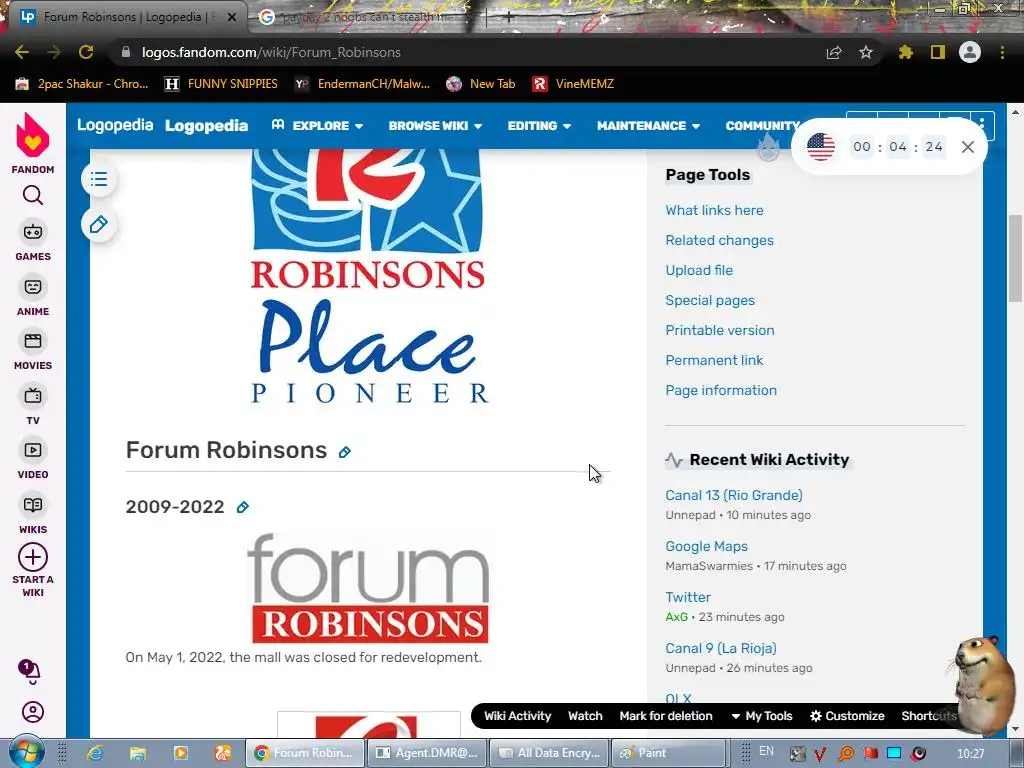Click the Logopedia wordmark in header
Viewport: 1024px width, 768px height.
206,126
